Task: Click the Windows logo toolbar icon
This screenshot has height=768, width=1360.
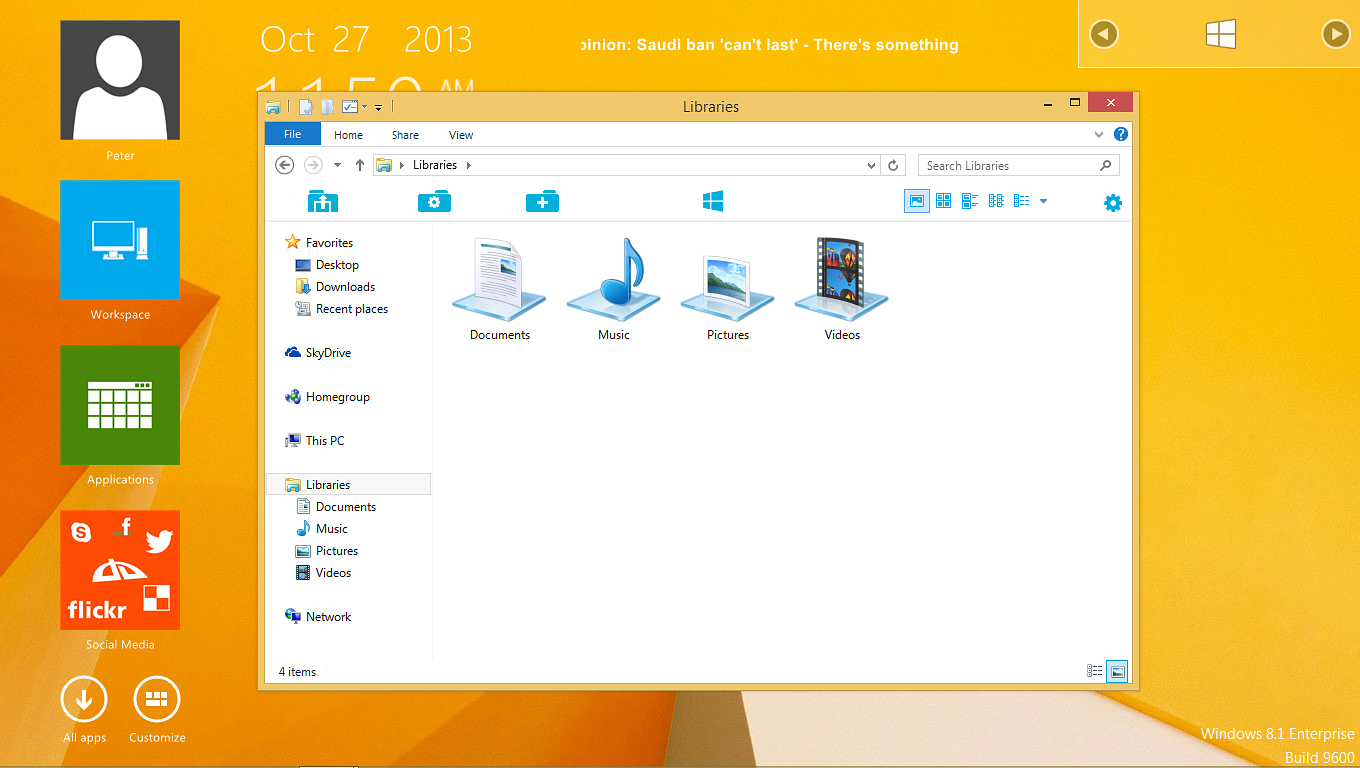Action: coord(712,200)
